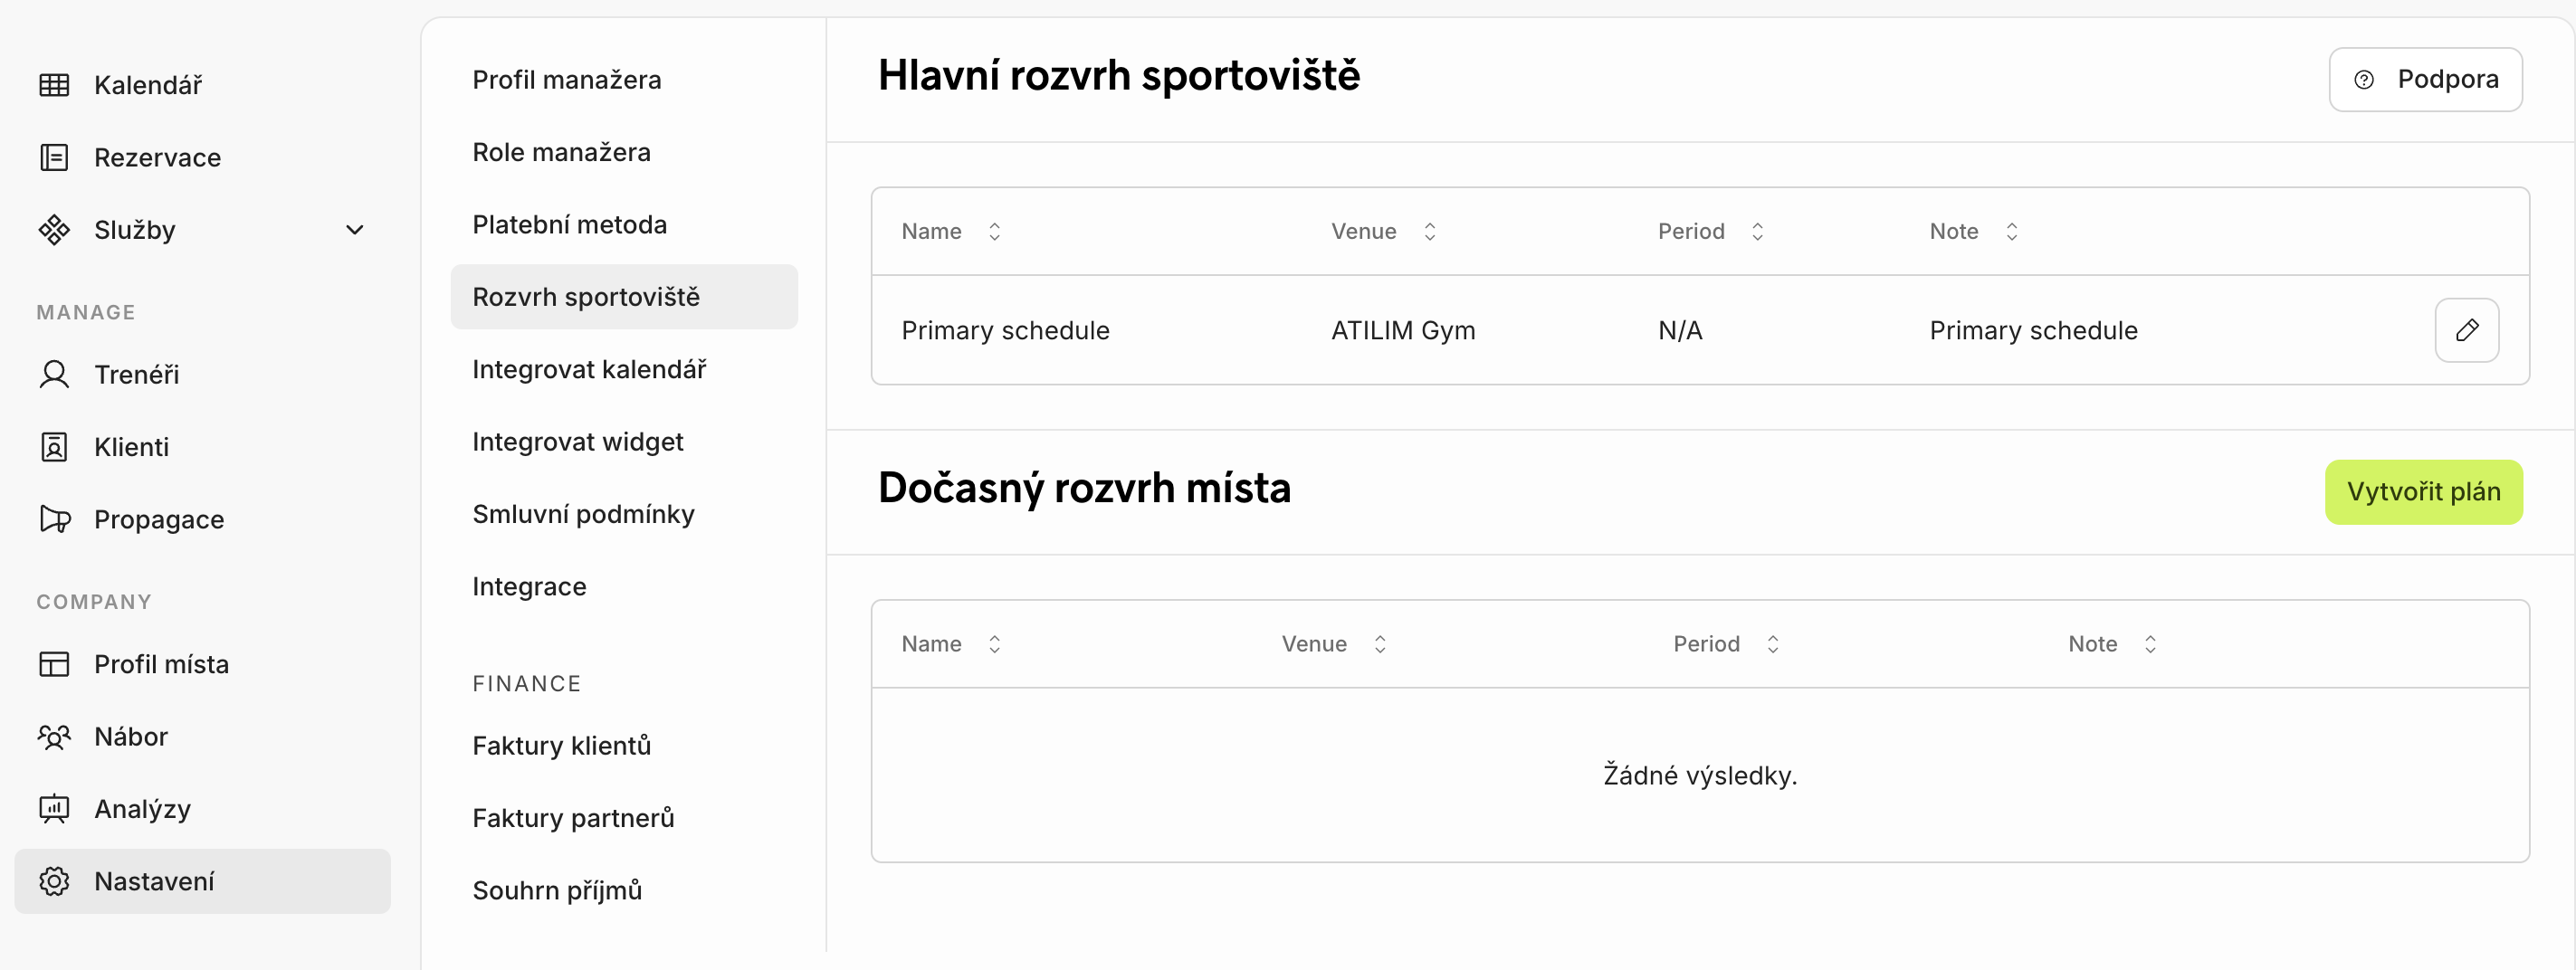The width and height of the screenshot is (2576, 970).
Task: Expand the Služby submenu chevron
Action: point(354,230)
